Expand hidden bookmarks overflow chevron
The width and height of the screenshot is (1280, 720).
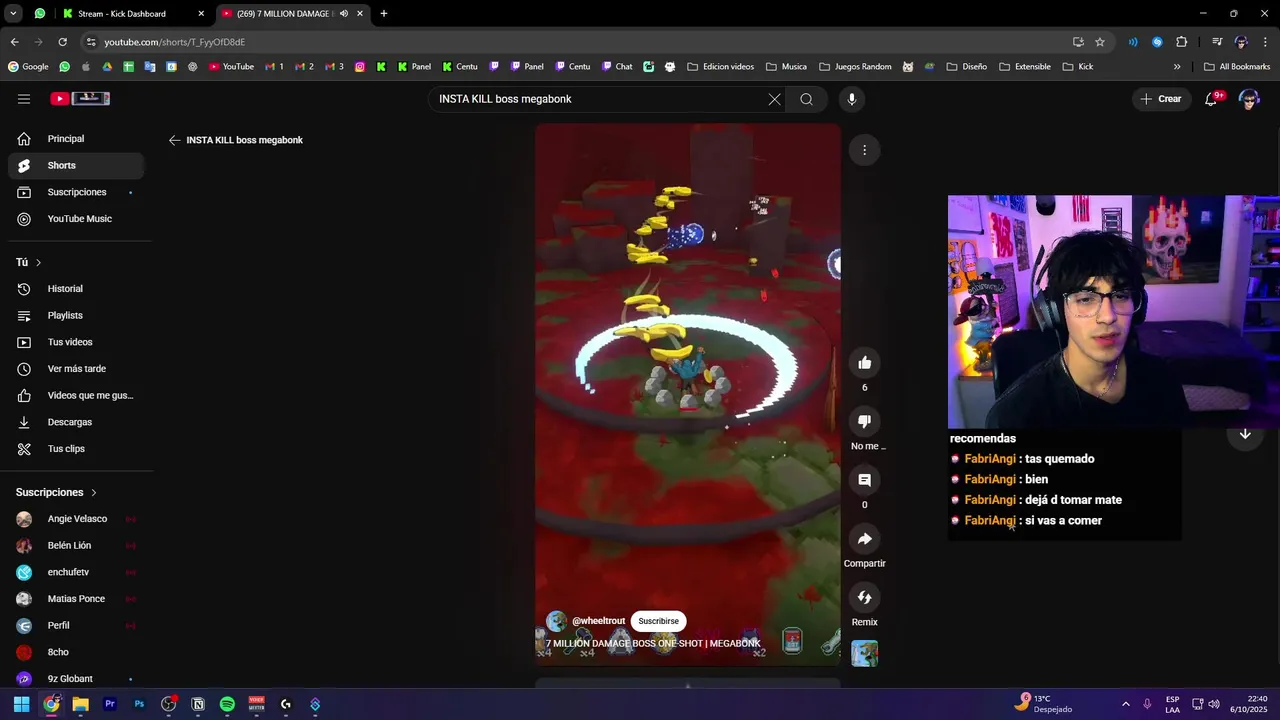coord(1177,67)
